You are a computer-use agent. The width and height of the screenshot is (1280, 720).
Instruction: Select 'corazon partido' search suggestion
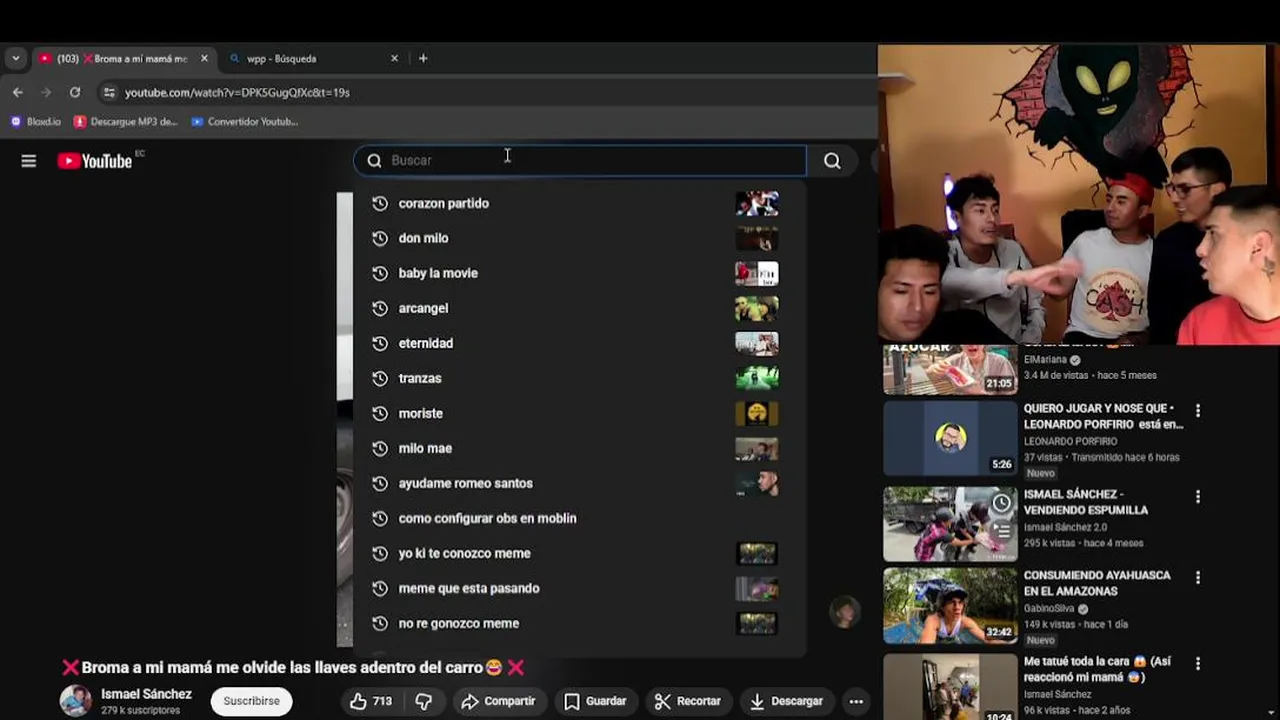coord(579,203)
